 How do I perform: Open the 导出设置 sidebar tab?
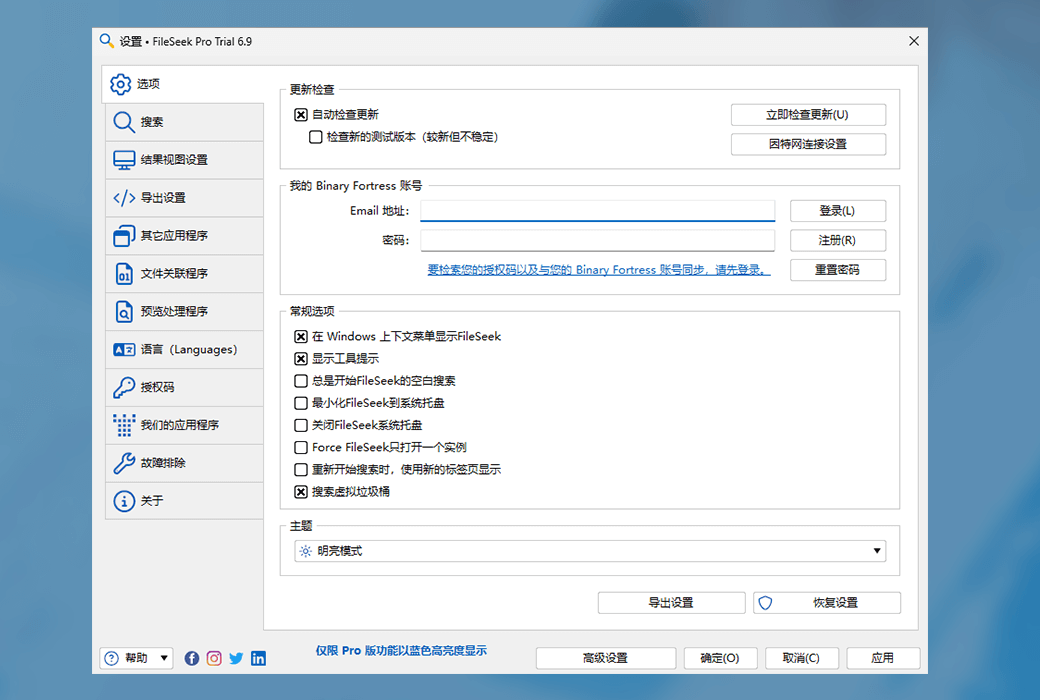click(184, 198)
